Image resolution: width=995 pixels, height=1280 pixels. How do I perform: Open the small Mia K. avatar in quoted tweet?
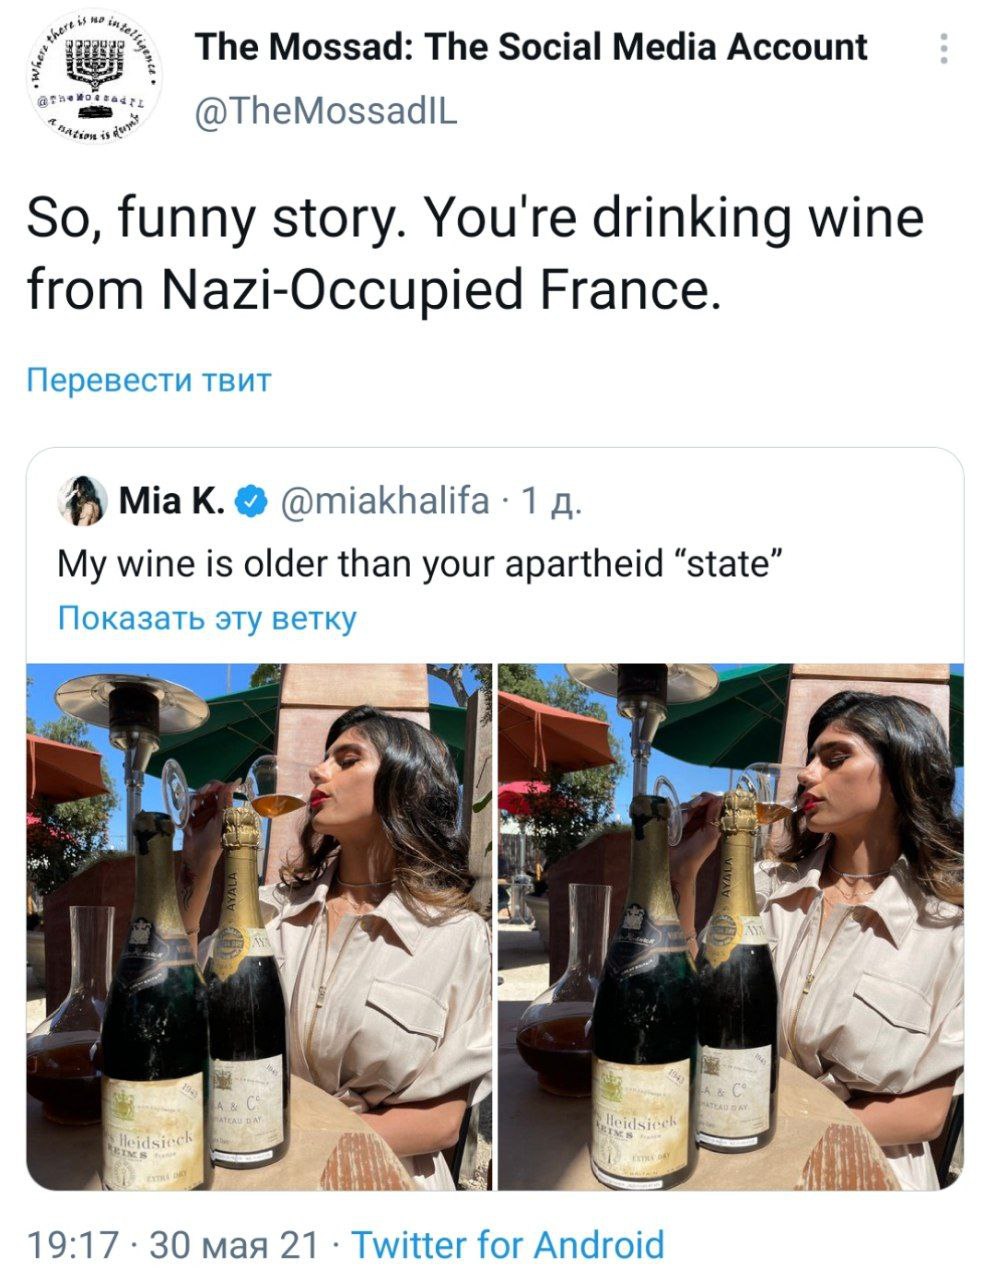[84, 501]
